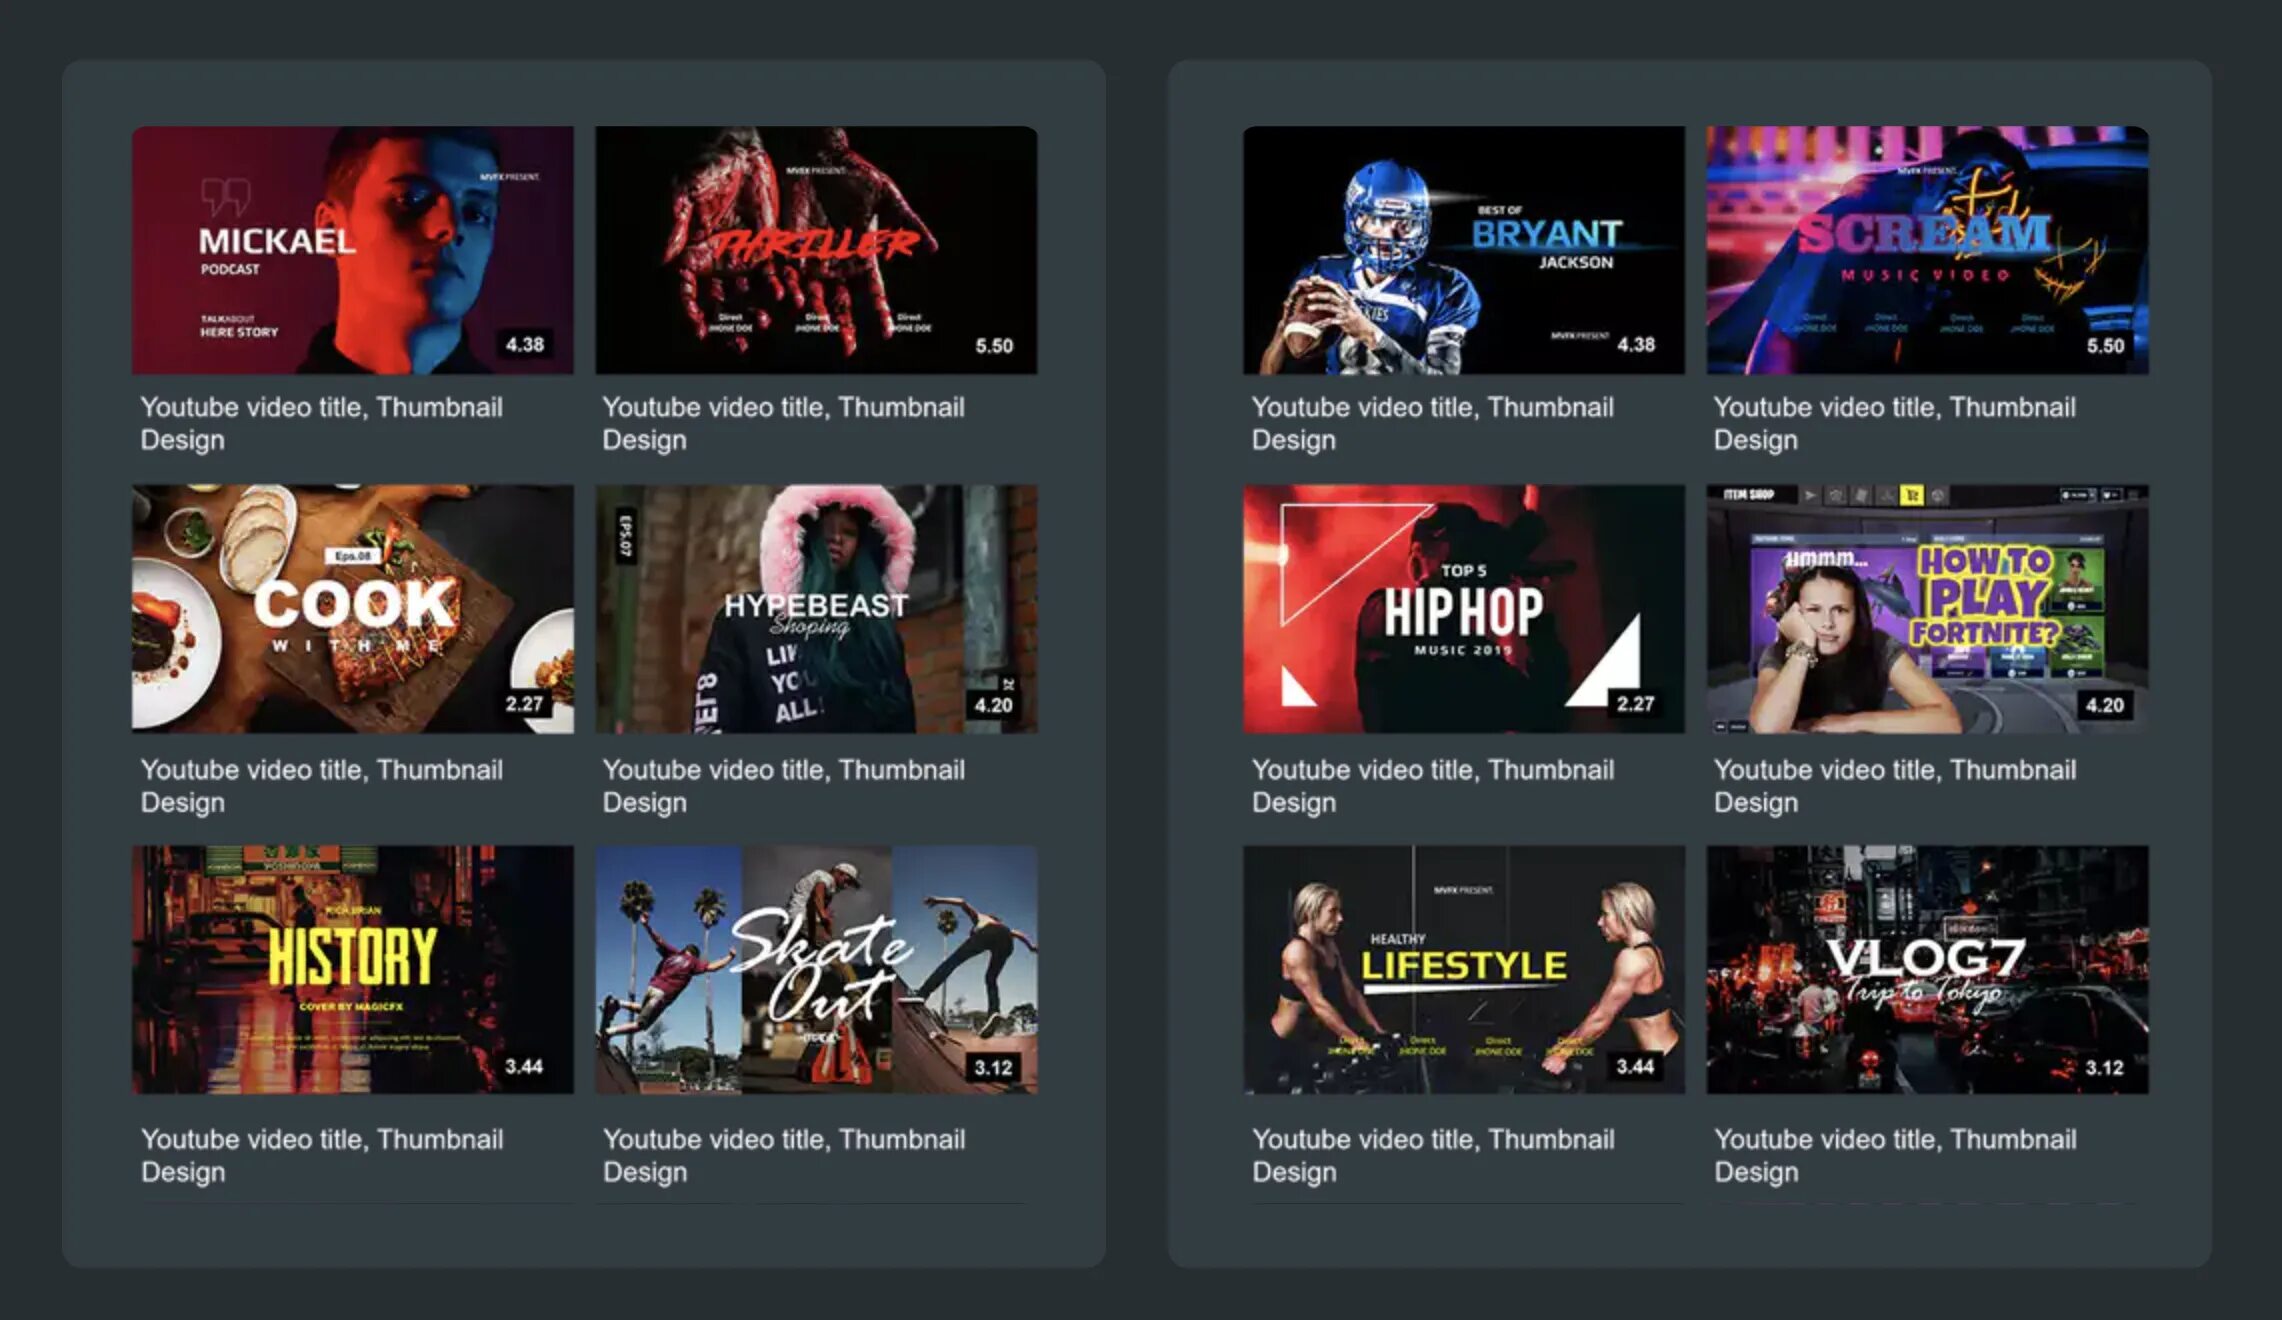Click the title below Bryant Jackson thumbnail
Screen dimensions: 2282x1320
point(1433,423)
